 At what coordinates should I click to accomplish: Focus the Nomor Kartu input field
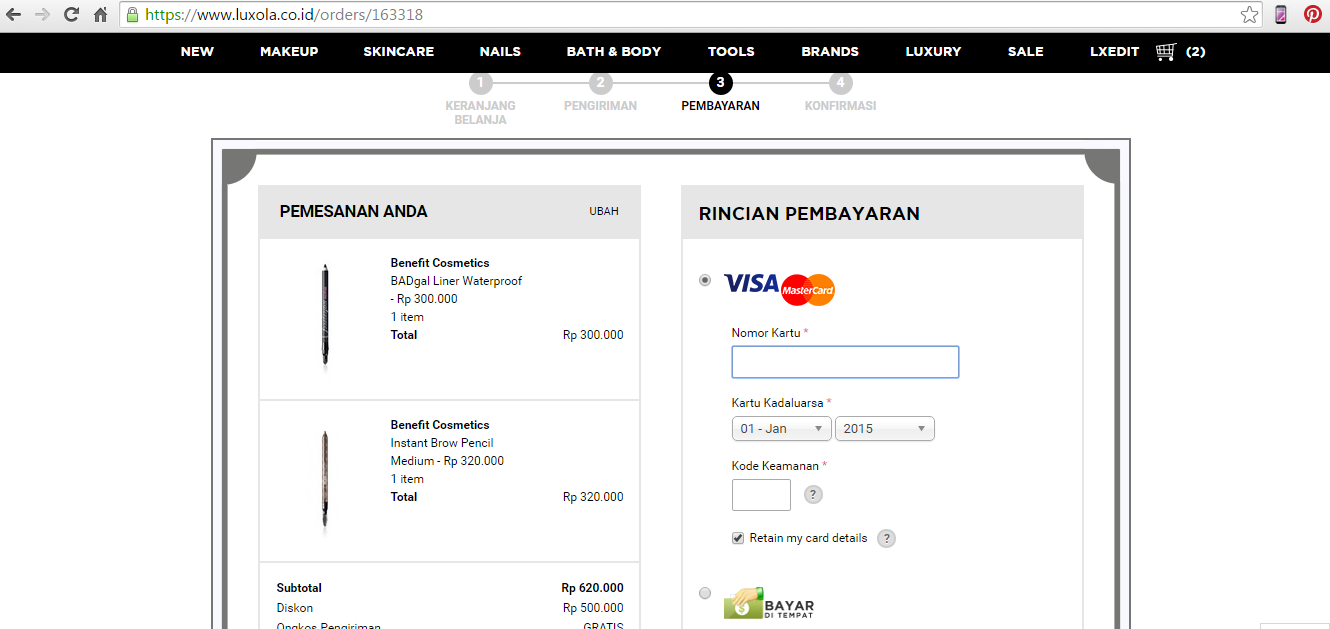[x=845, y=362]
